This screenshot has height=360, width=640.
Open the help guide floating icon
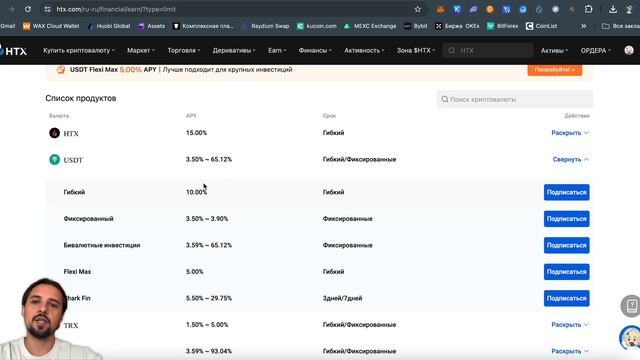[631, 306]
